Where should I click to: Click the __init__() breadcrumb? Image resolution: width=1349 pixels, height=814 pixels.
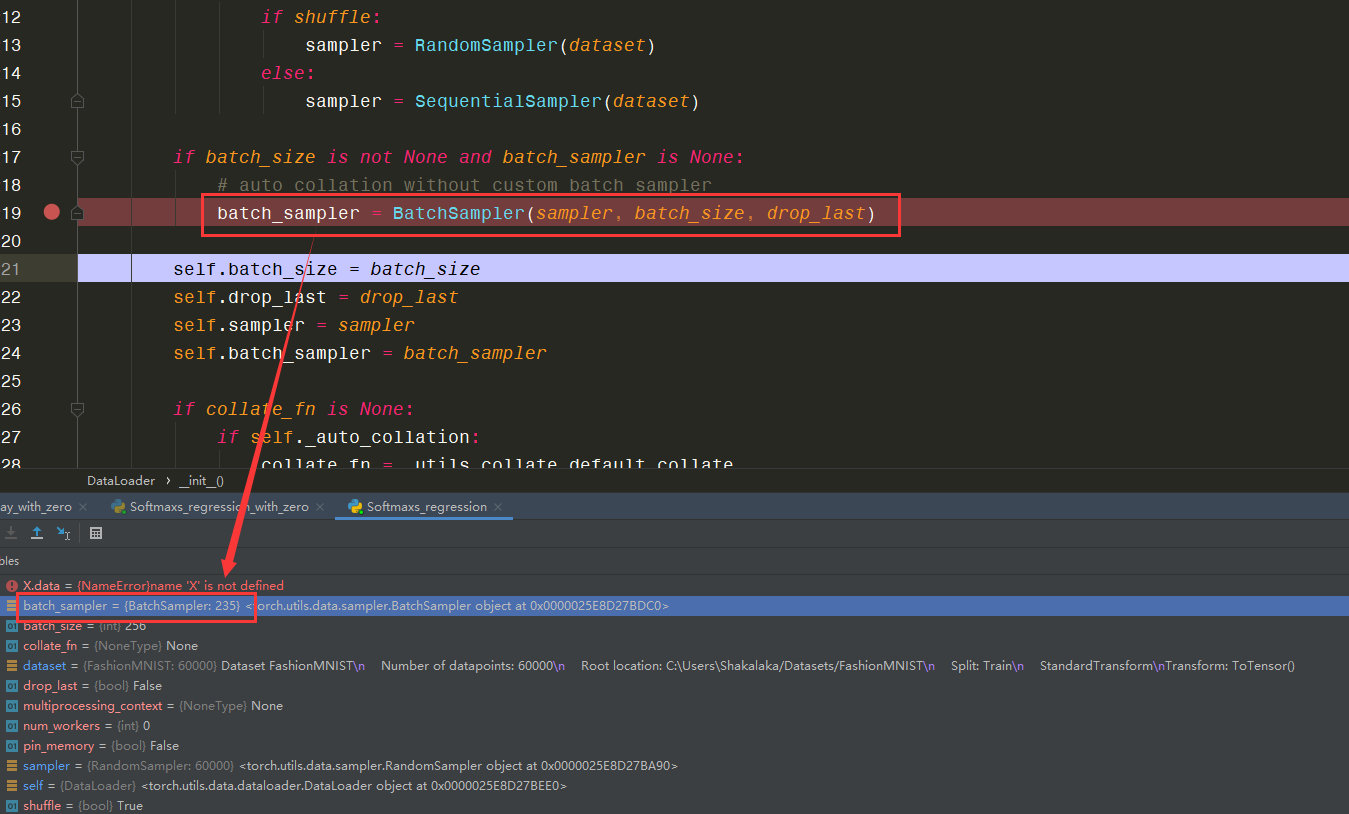201,481
